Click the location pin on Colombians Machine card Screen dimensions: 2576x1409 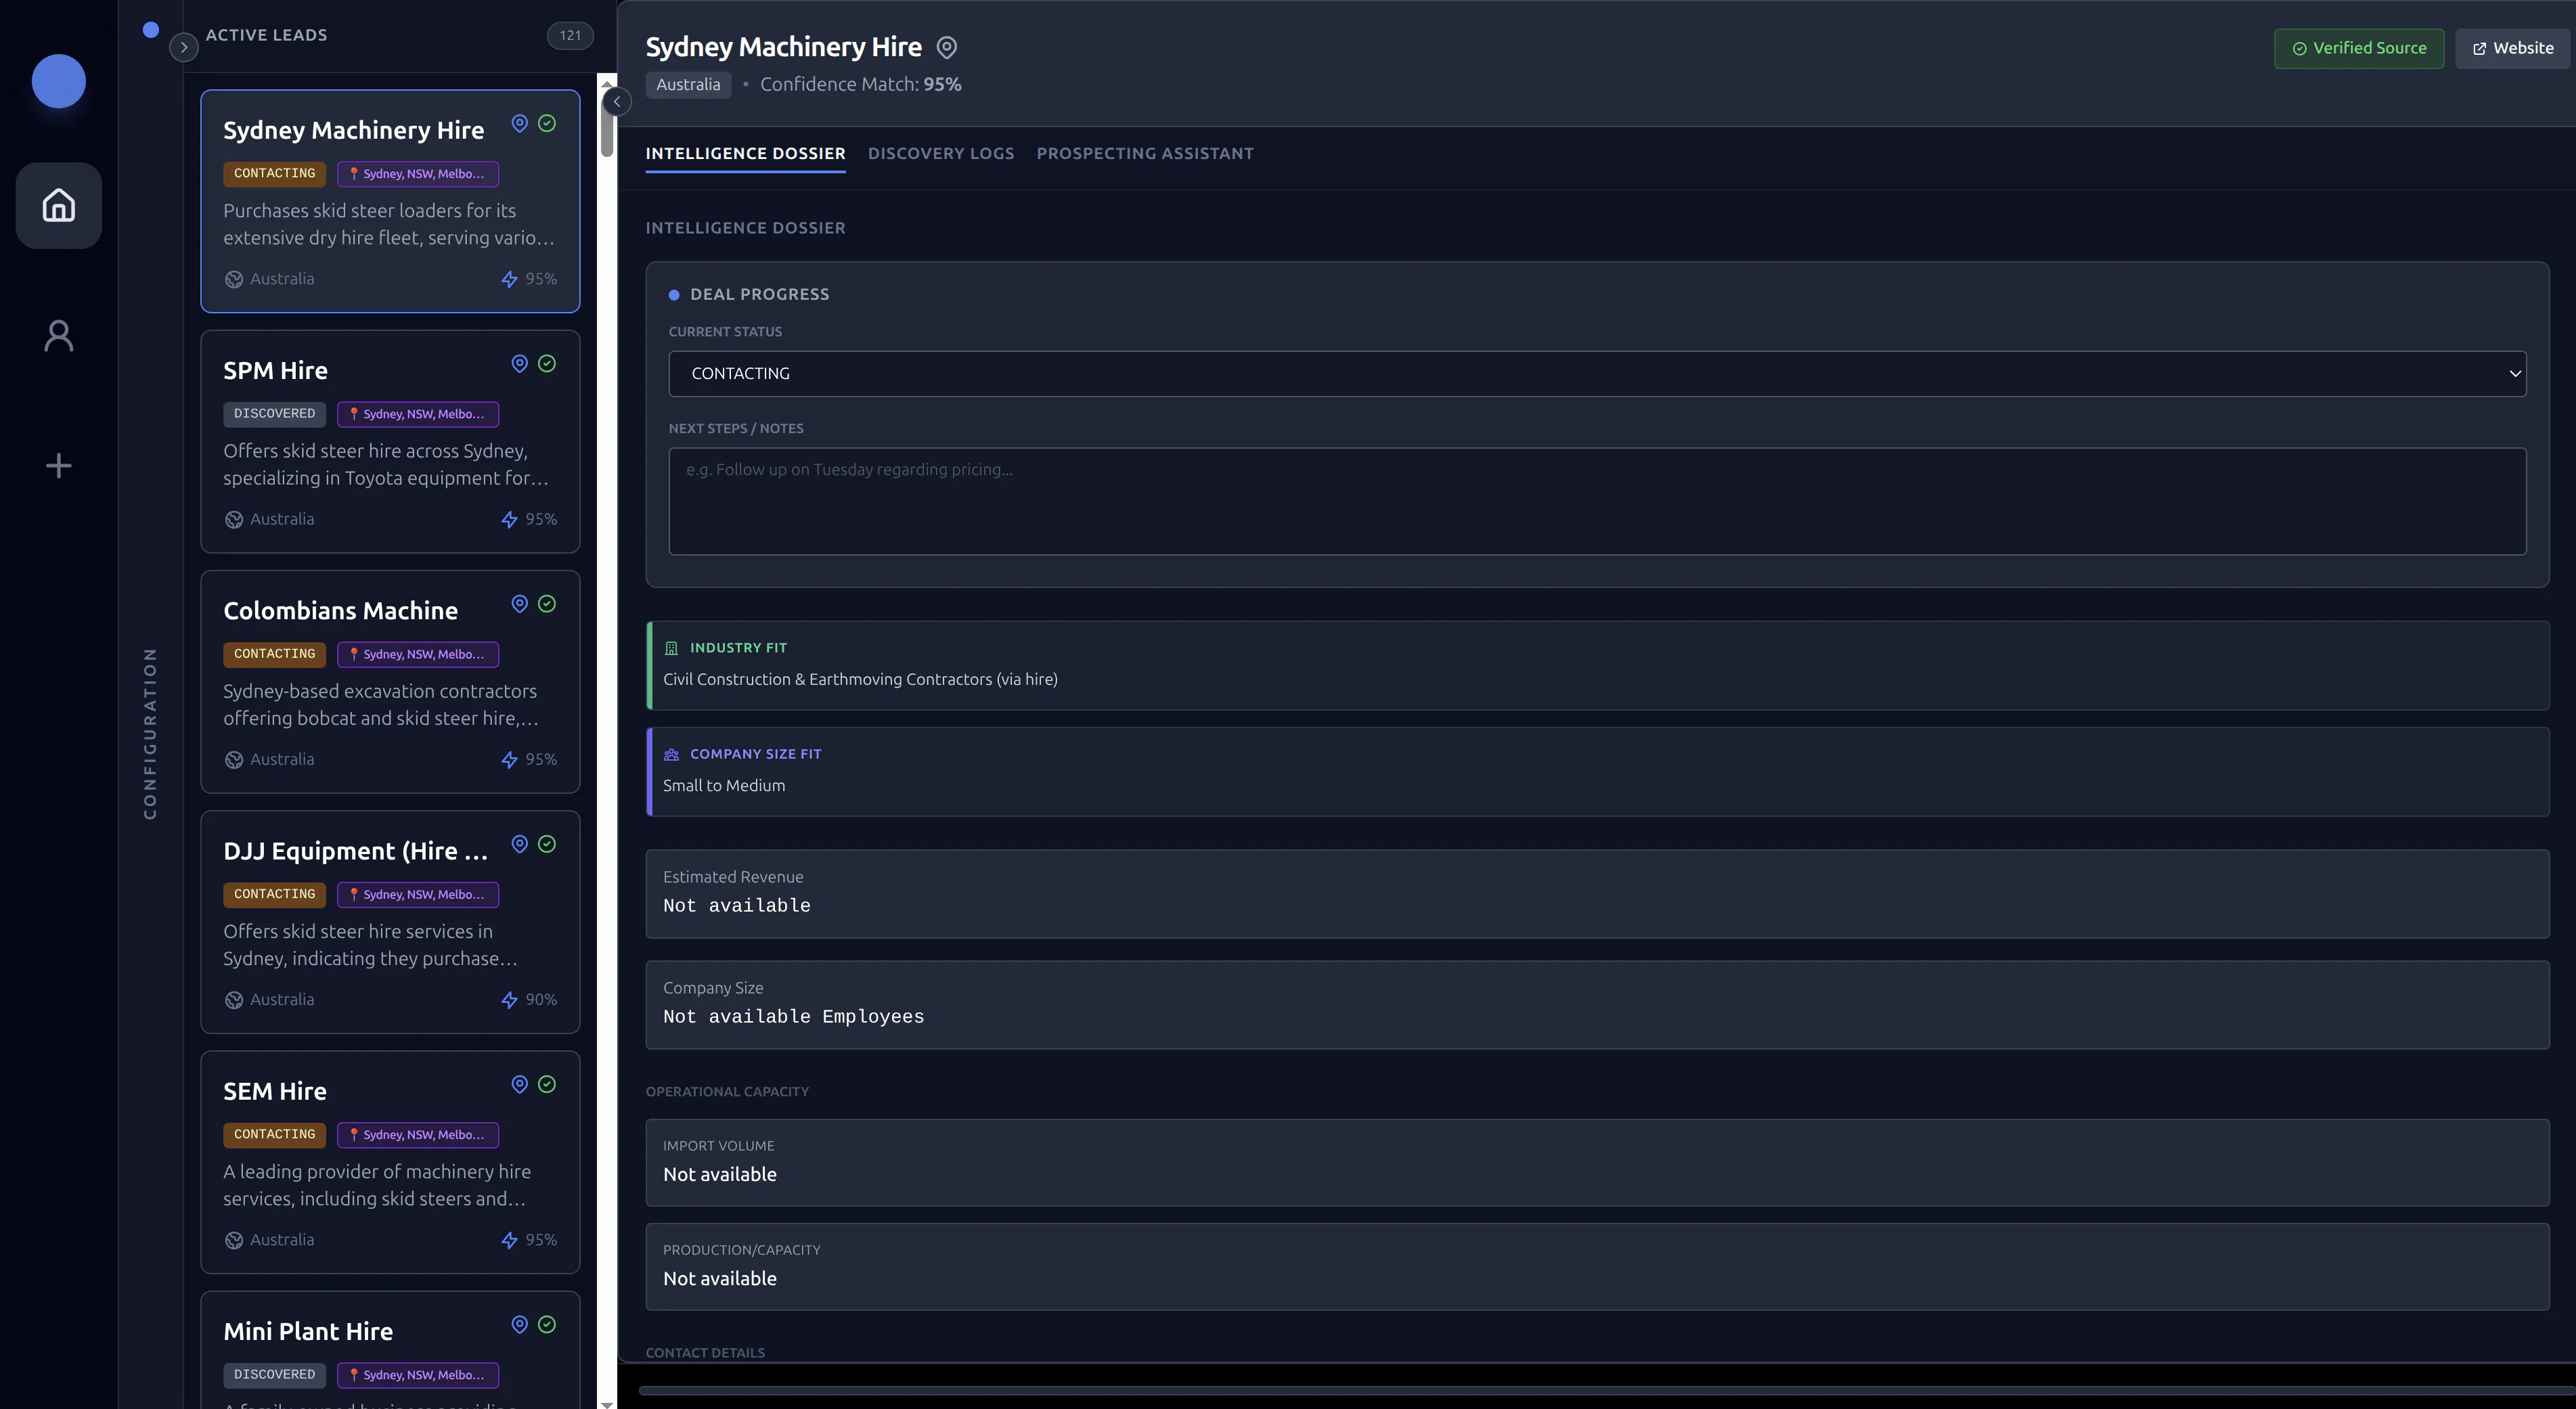520,603
